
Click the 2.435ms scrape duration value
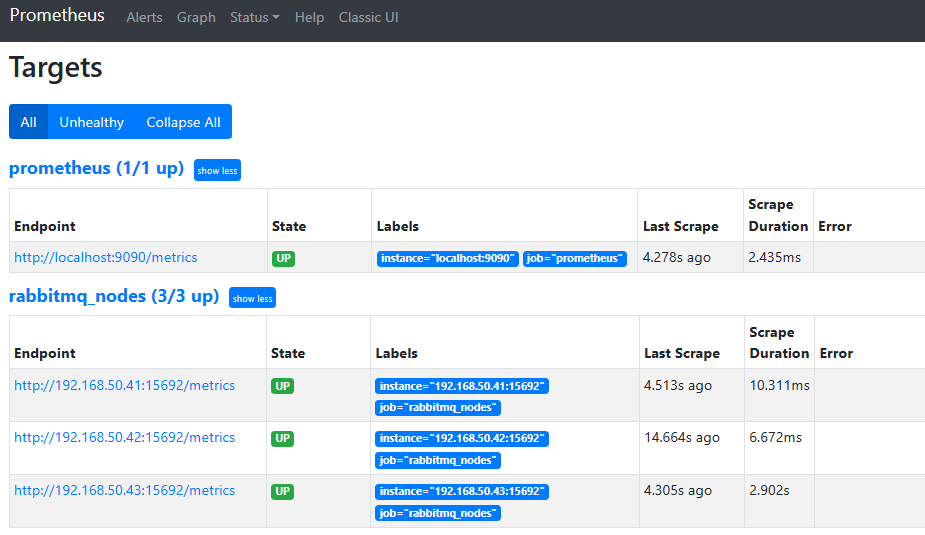point(775,258)
